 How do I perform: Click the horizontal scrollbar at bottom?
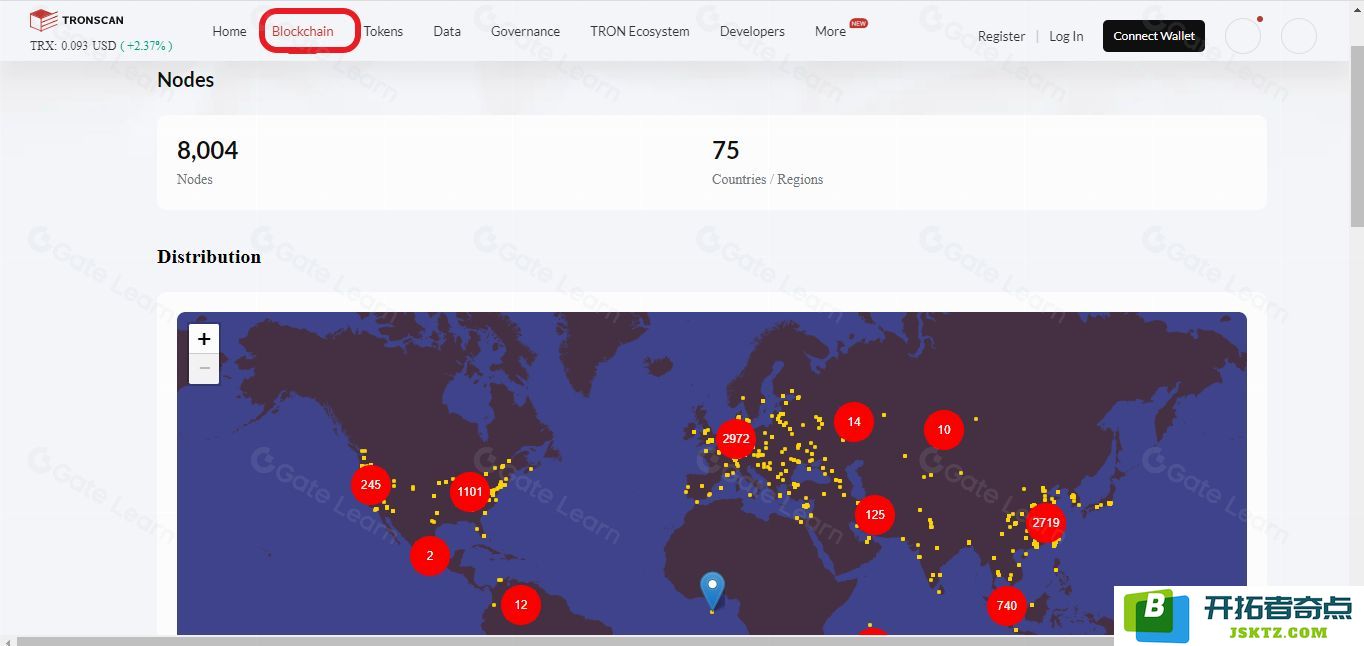tap(565, 640)
